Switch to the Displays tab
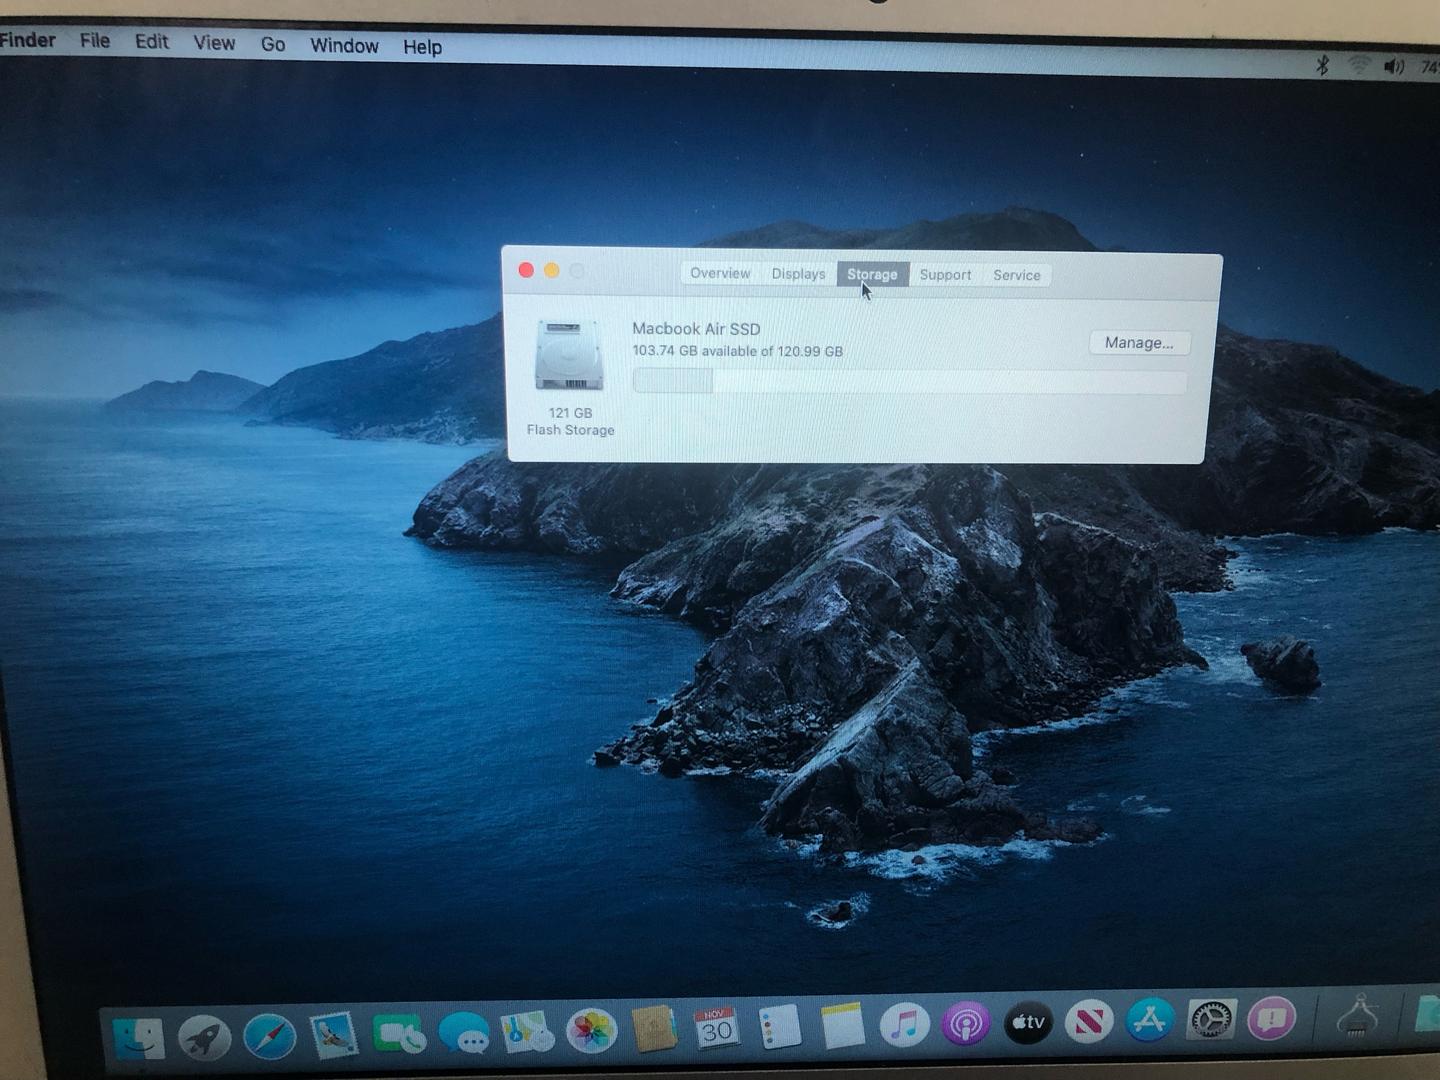The width and height of the screenshot is (1440, 1080). (x=798, y=274)
